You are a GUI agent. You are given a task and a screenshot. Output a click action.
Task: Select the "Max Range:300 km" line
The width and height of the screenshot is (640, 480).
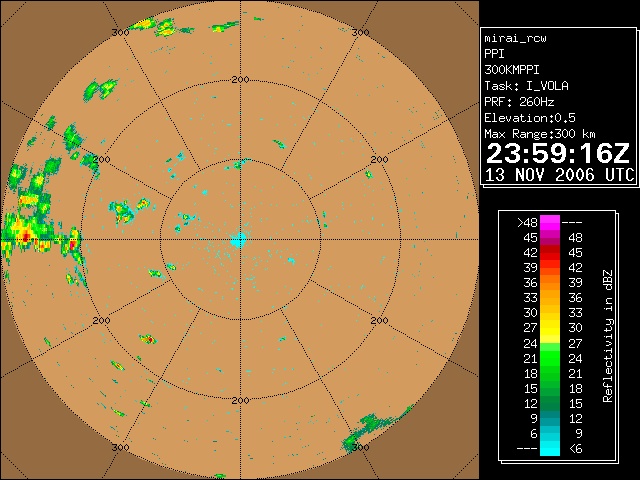[540, 134]
